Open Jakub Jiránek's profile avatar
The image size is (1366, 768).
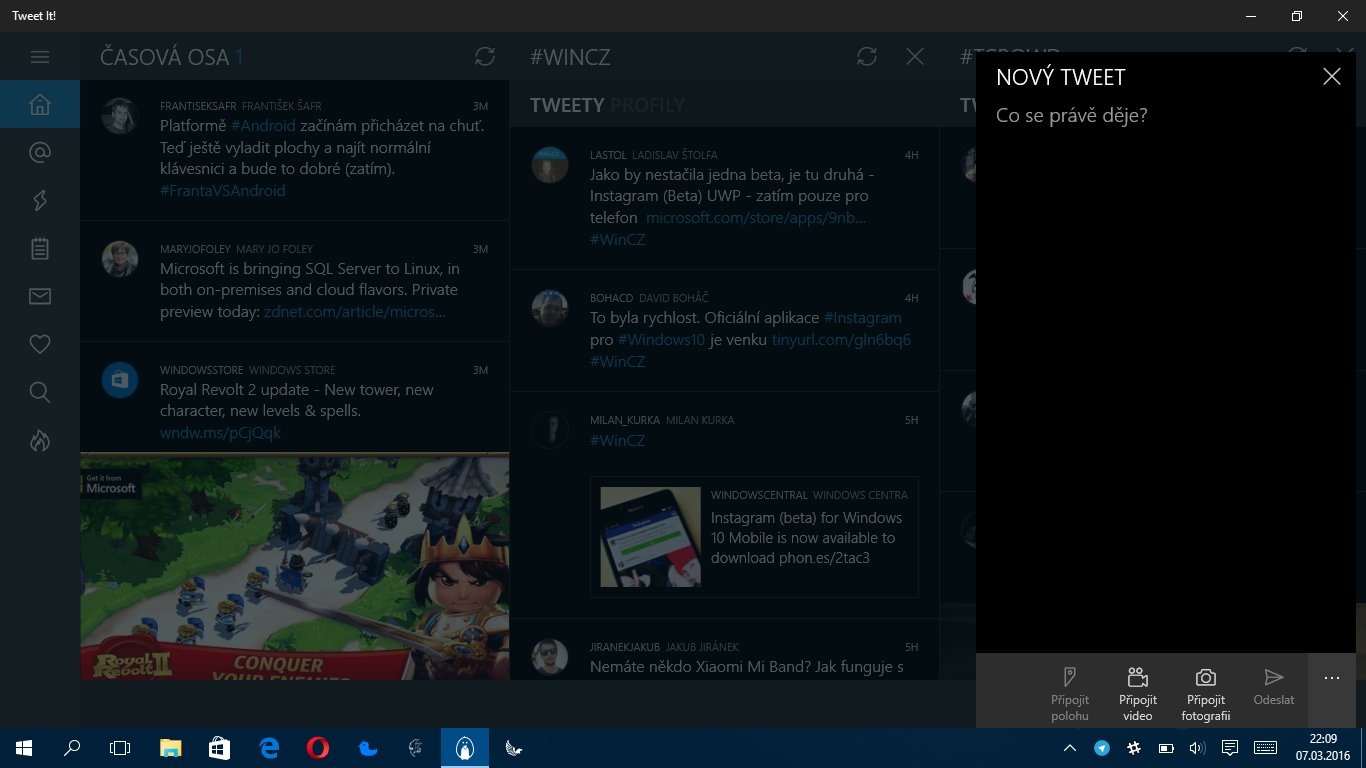tap(550, 657)
